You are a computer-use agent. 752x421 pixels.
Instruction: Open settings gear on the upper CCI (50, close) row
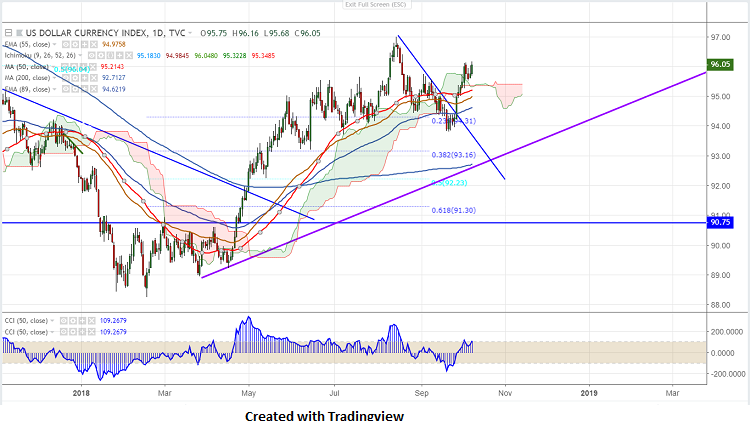(73, 321)
